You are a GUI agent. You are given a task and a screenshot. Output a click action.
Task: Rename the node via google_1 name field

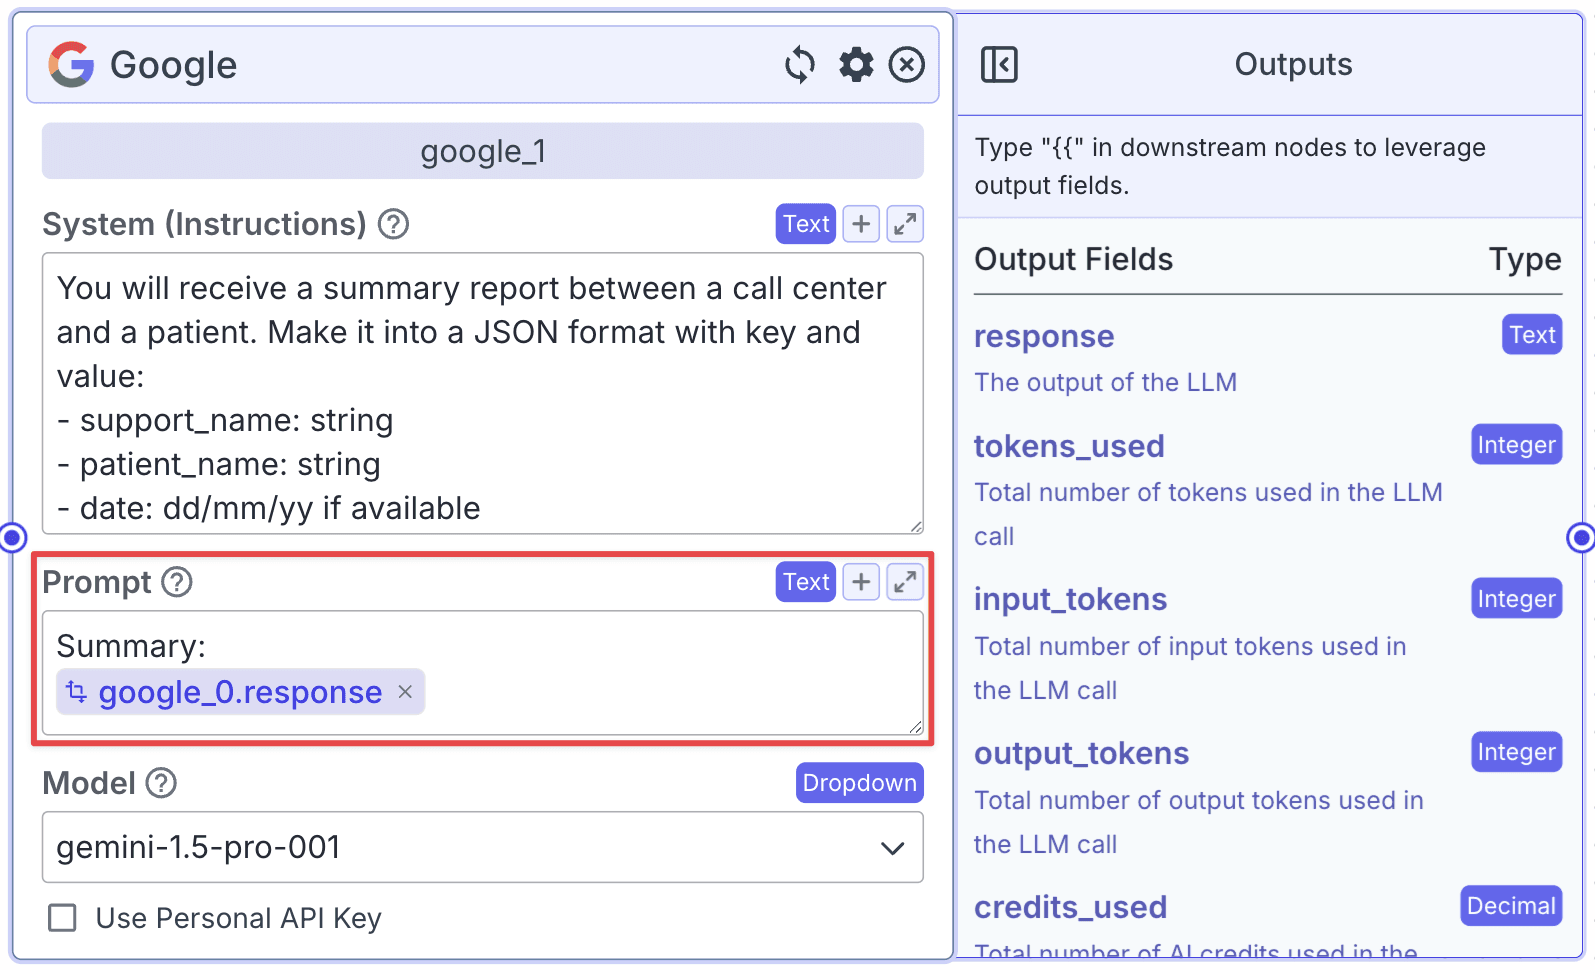pyautogui.click(x=483, y=151)
